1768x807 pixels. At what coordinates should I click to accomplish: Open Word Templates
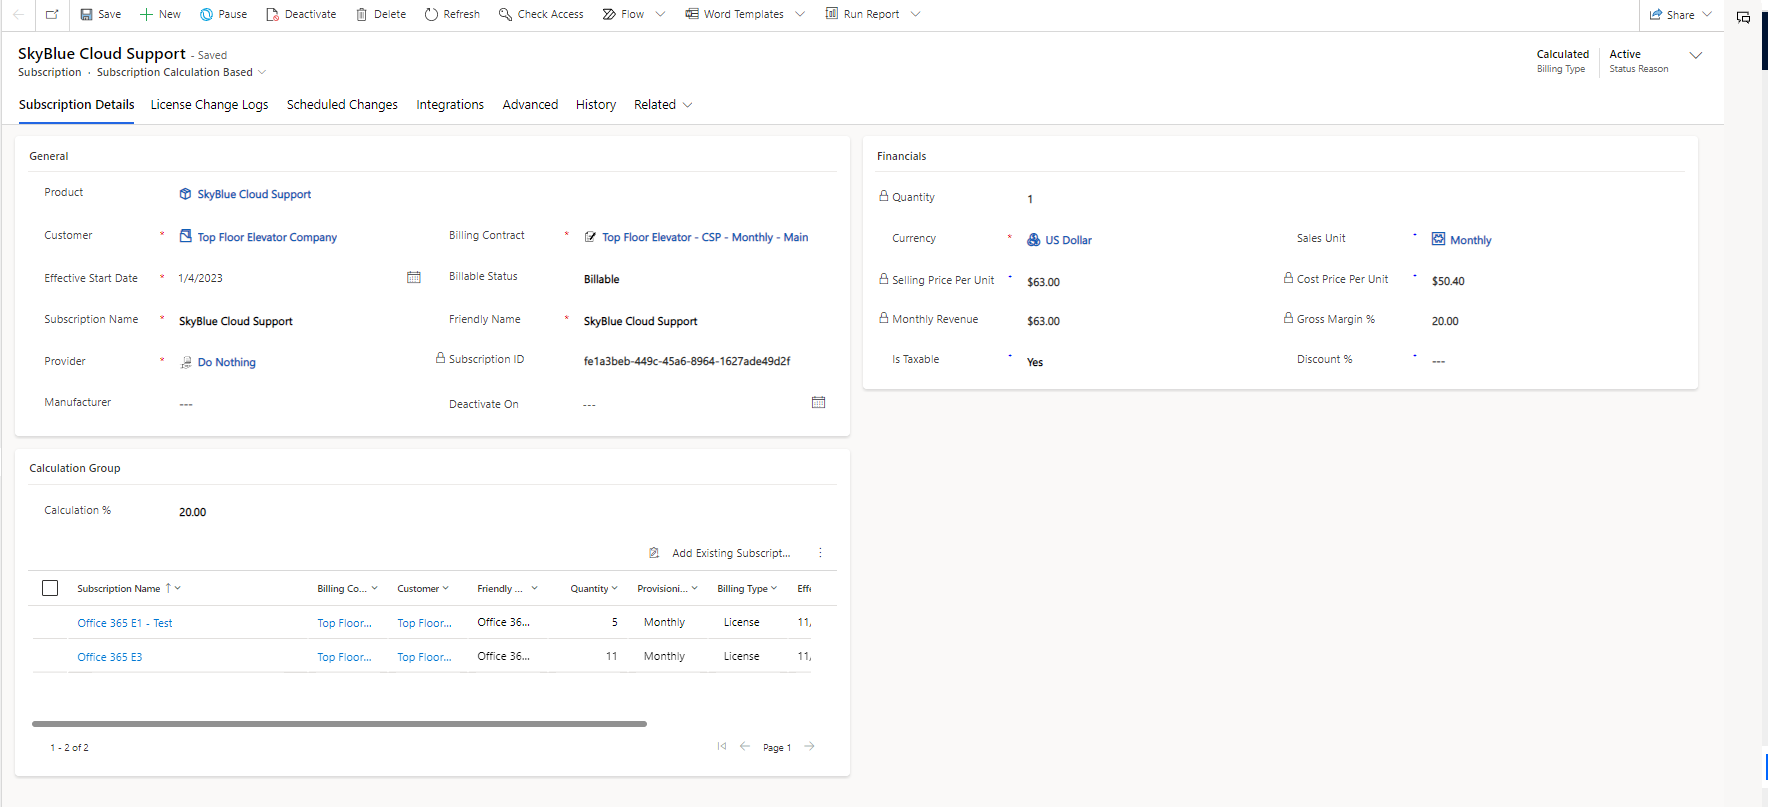[x=734, y=14]
